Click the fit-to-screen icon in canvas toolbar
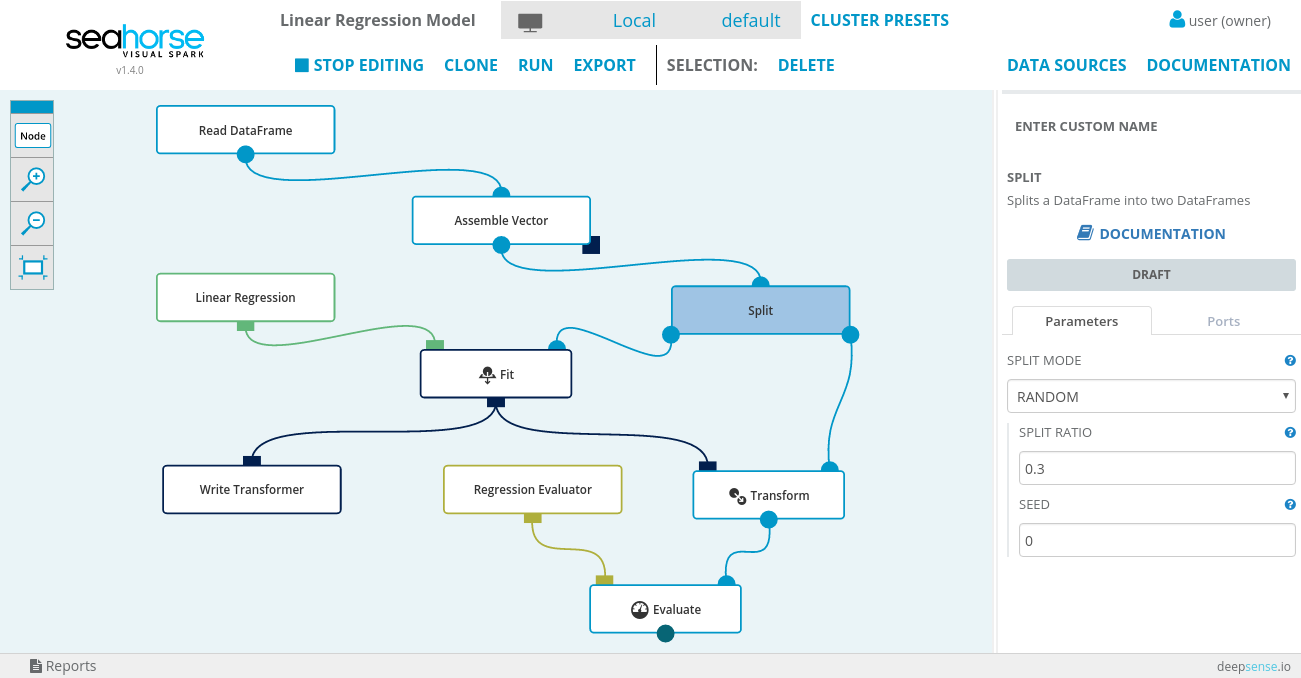This screenshot has width=1301, height=678. point(32,267)
